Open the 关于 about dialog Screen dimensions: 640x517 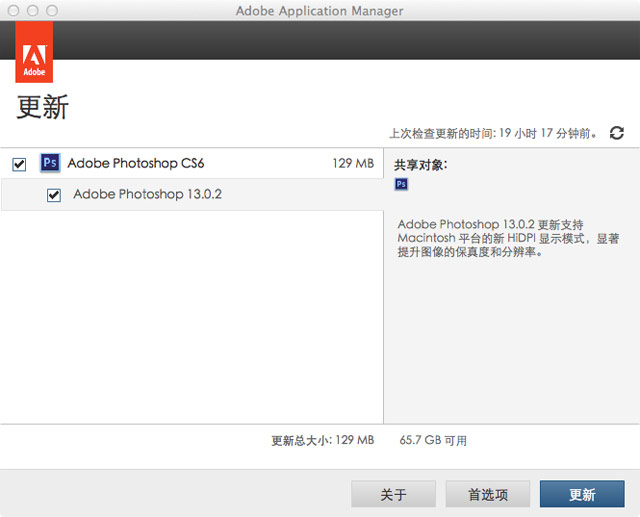click(x=393, y=494)
